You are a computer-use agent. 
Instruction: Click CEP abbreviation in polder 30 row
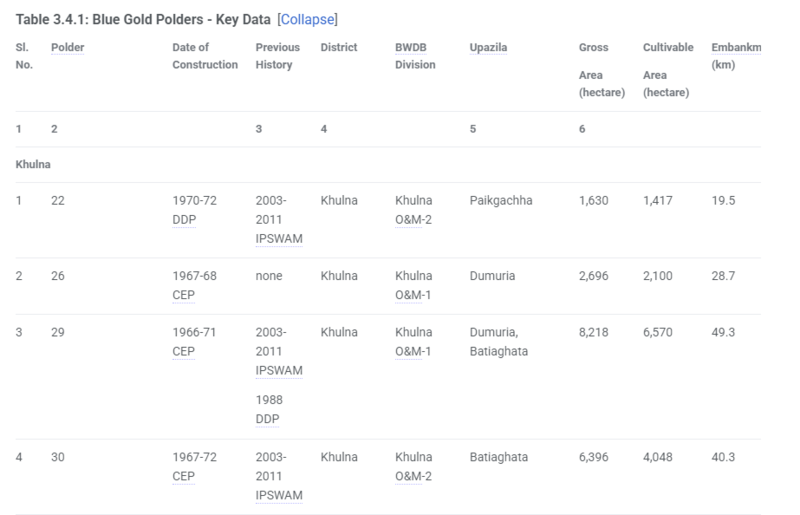click(184, 476)
